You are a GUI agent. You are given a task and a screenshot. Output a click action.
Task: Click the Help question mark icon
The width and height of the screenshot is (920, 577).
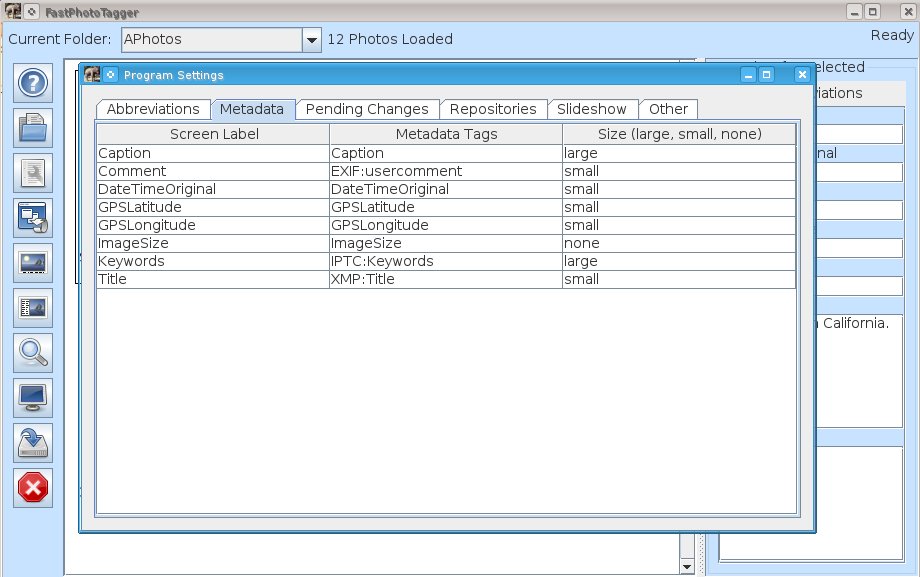click(x=34, y=82)
